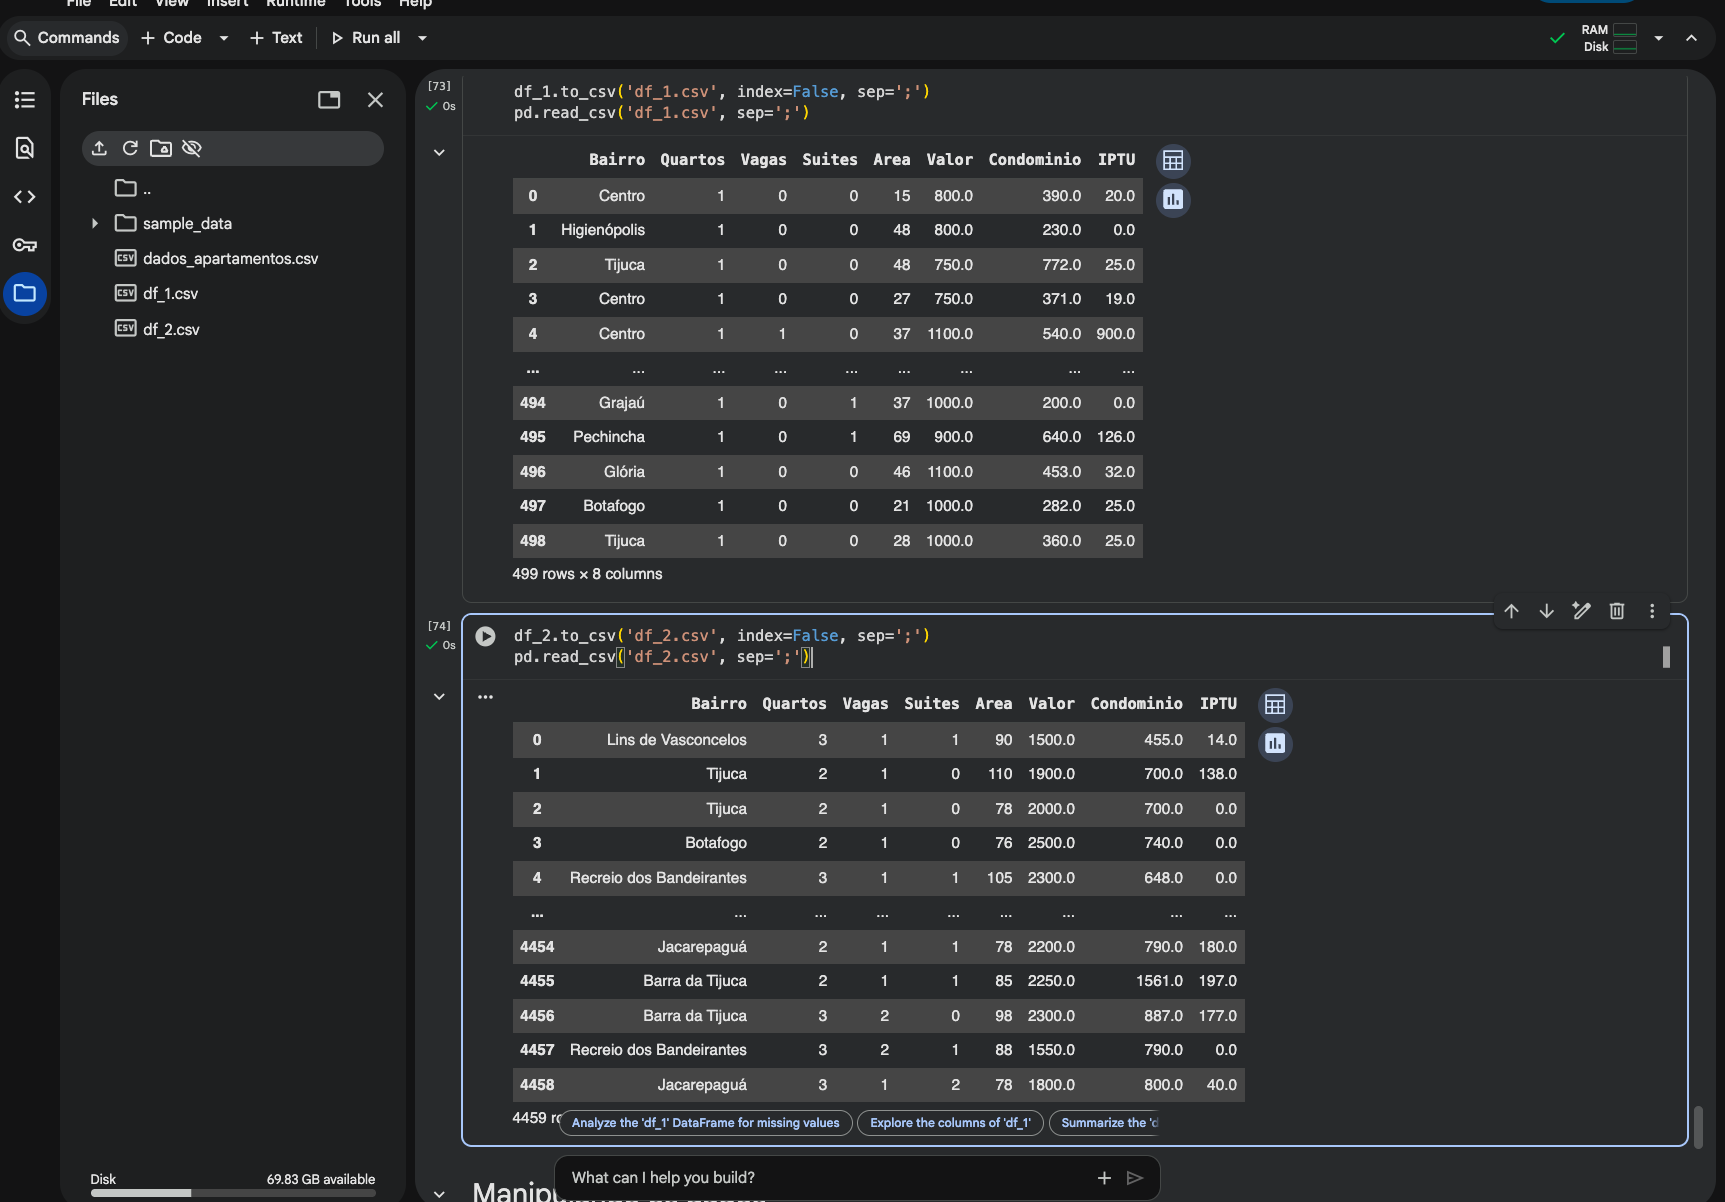Collapse output of the df_1 cell
This screenshot has height=1202, width=1725.
(x=439, y=153)
